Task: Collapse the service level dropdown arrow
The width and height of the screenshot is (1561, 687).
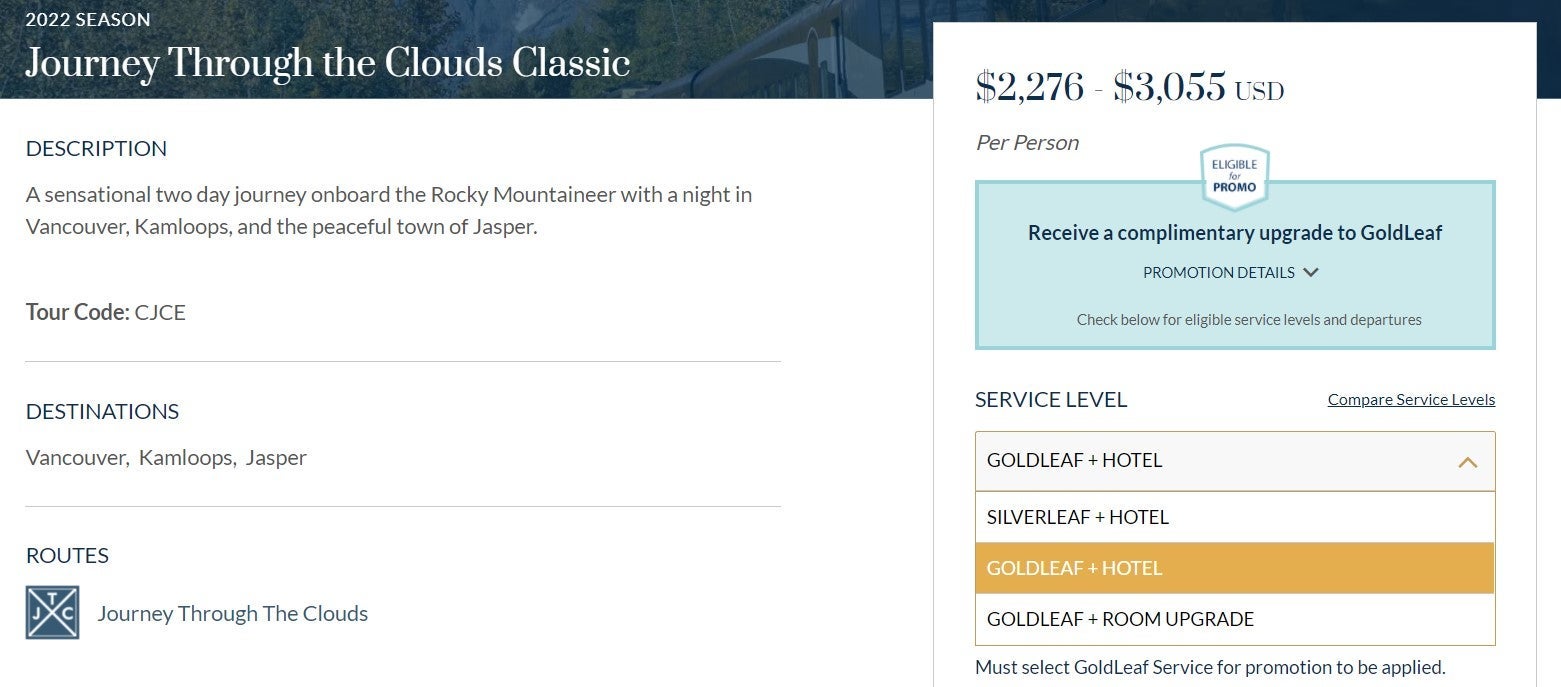Action: (1467, 462)
